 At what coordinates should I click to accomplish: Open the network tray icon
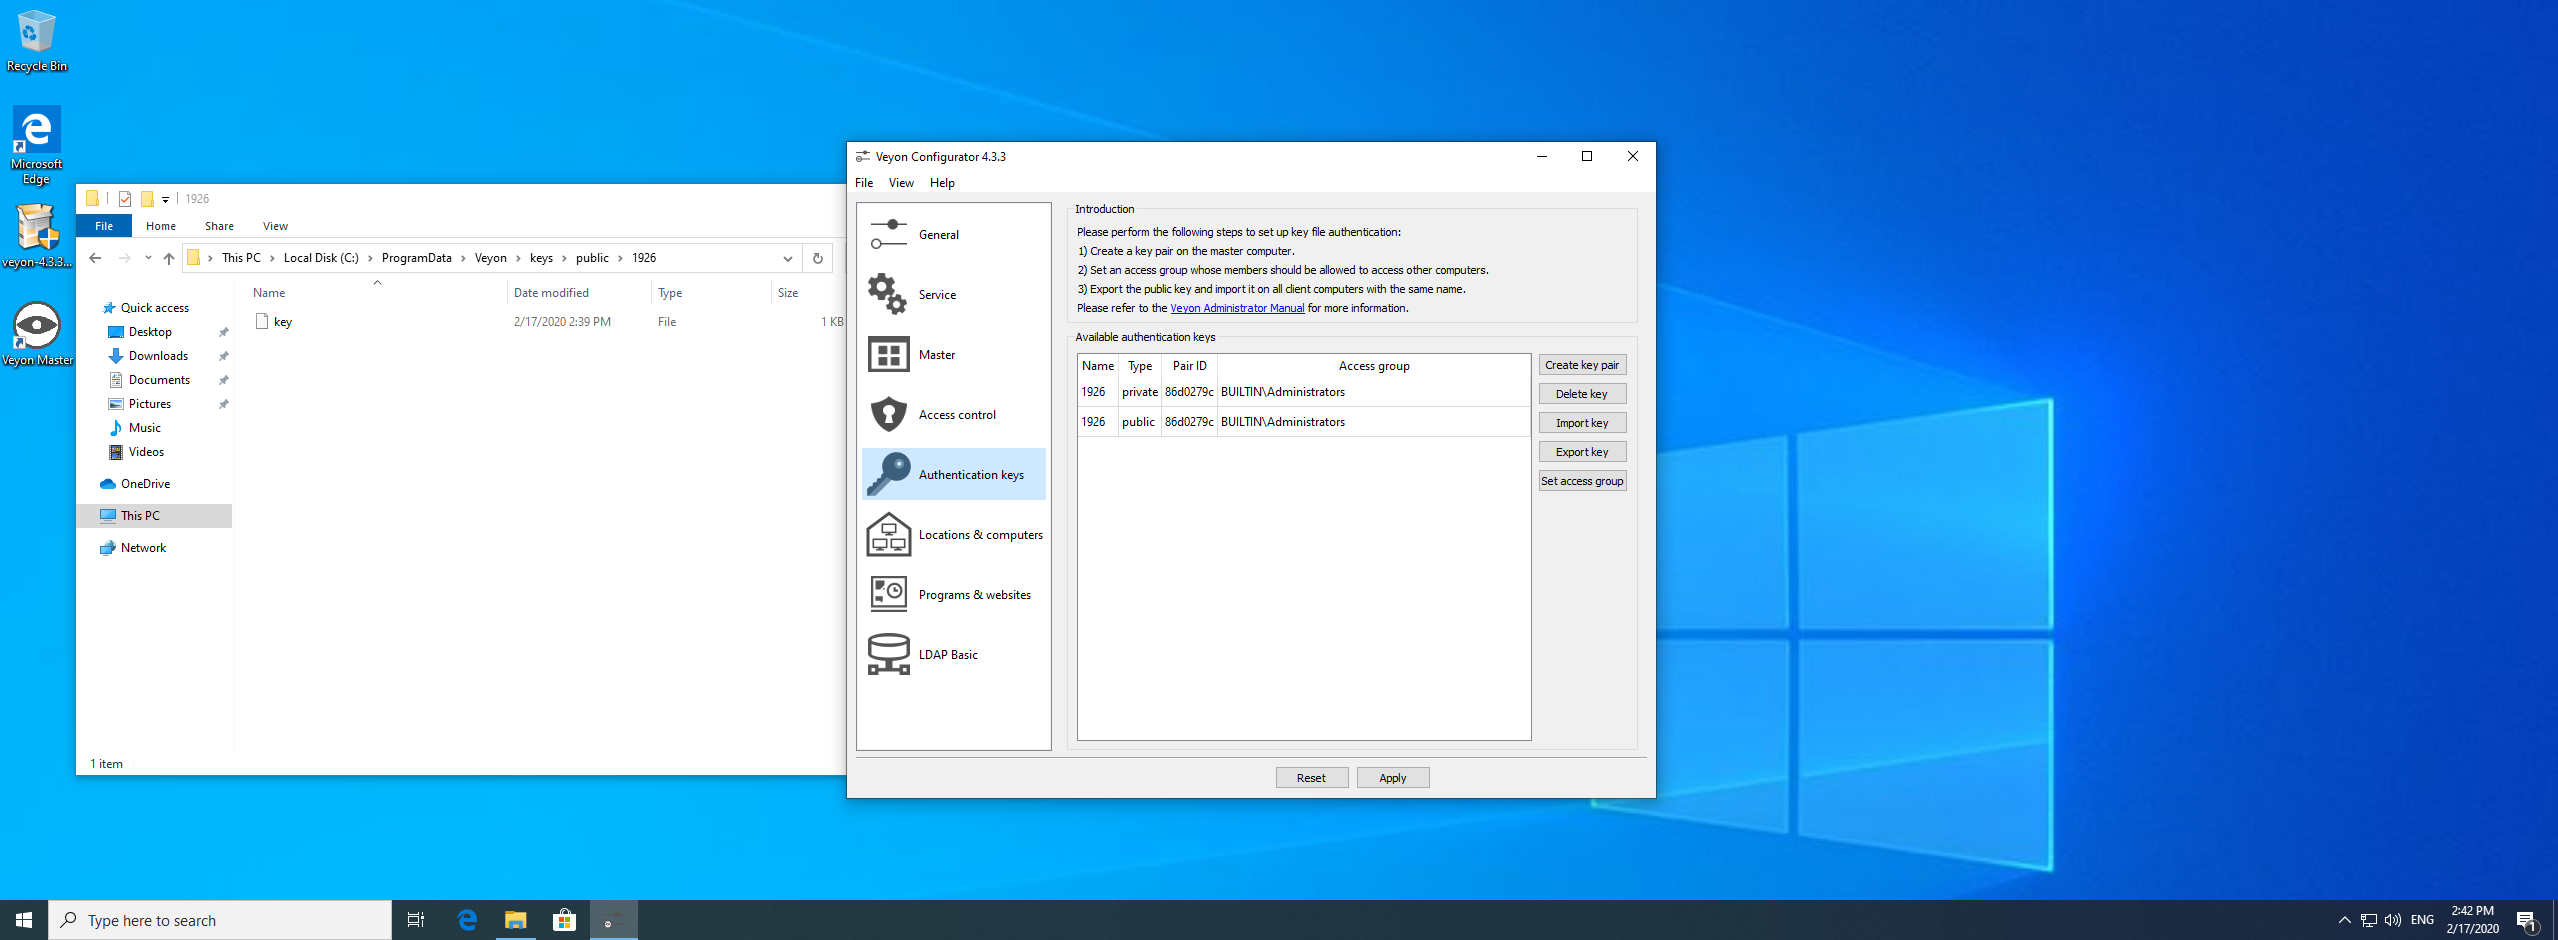pos(2369,920)
